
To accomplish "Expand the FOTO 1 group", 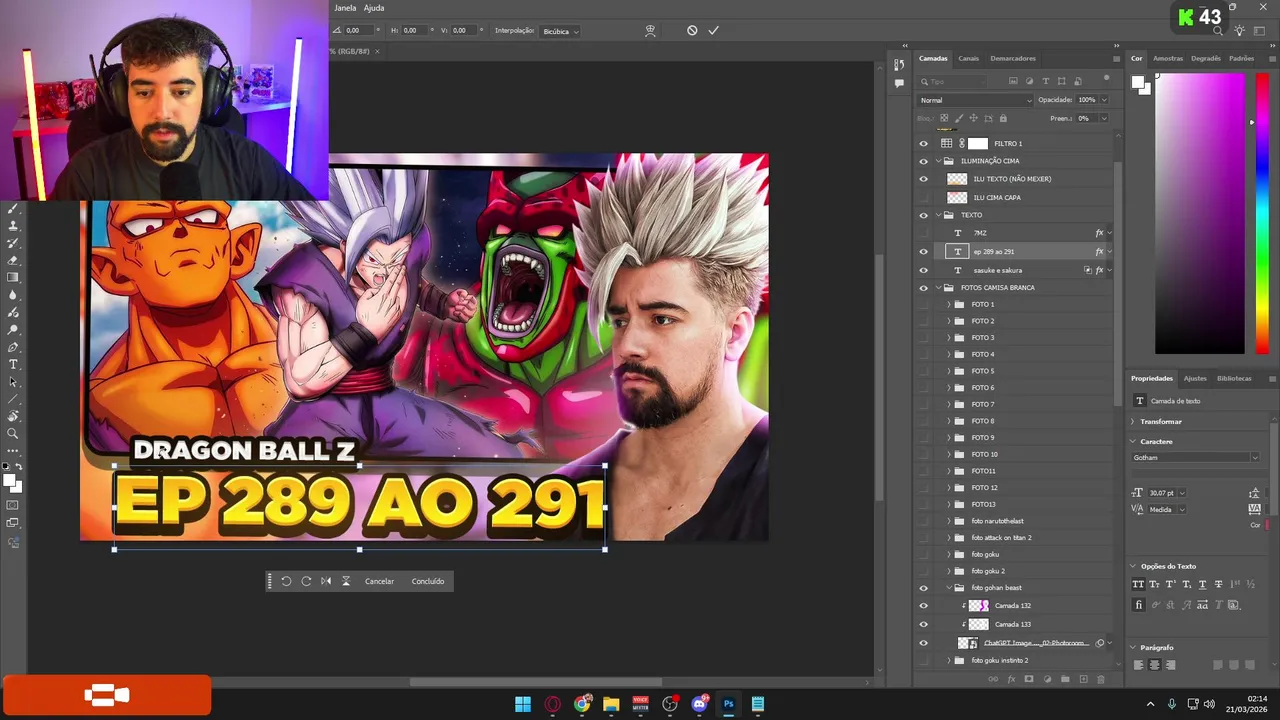I will (x=949, y=304).
